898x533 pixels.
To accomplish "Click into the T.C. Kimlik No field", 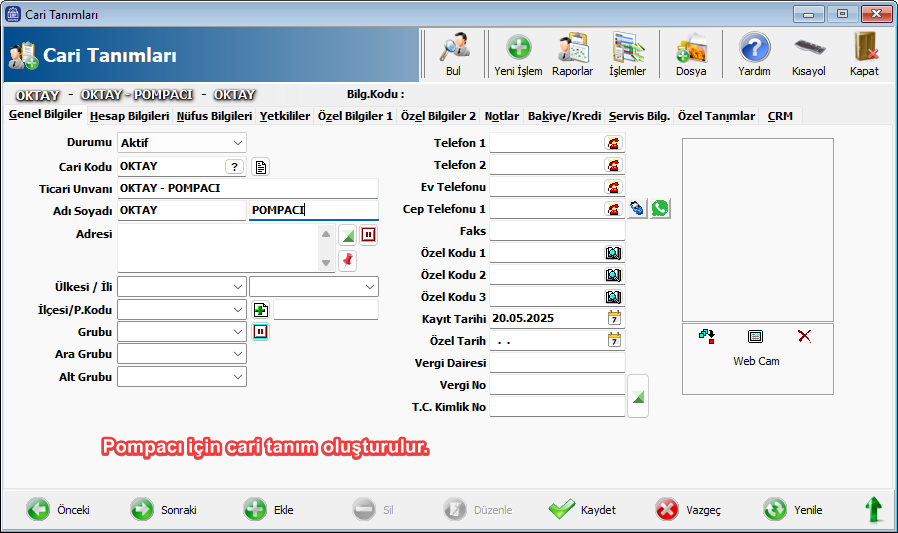I will coord(557,407).
